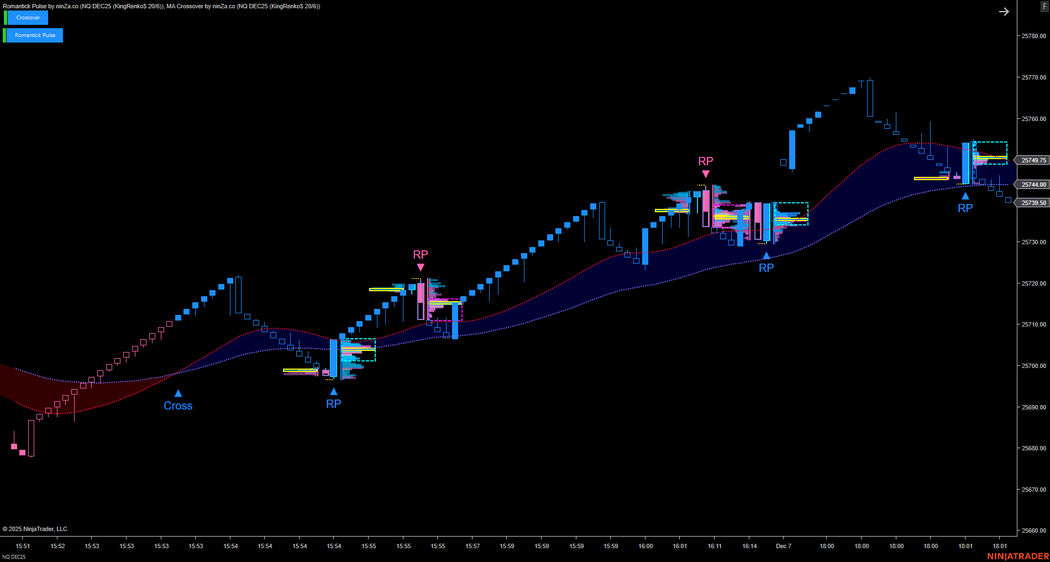Click the NQ DEC25 instrument label at bottom-left

(x=13, y=556)
